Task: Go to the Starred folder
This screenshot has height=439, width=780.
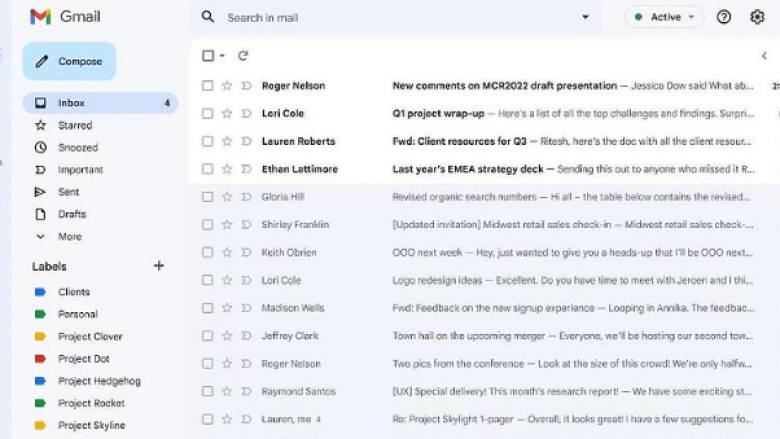Action: click(75, 126)
